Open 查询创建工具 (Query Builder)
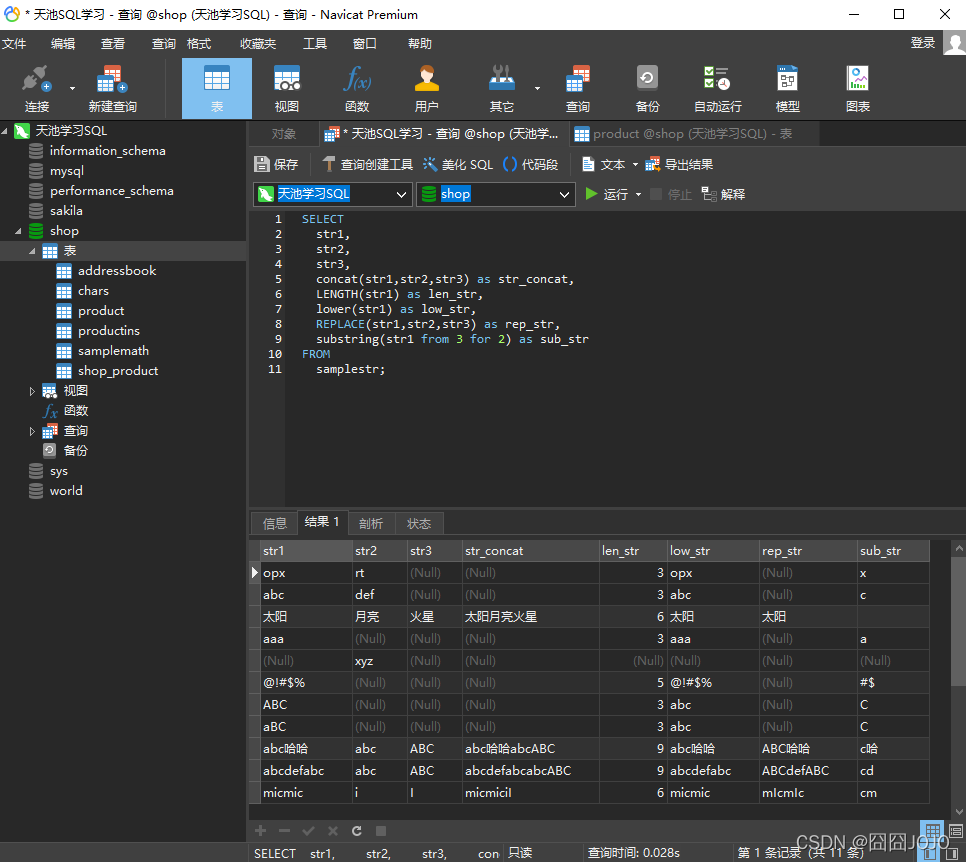Screen dimensions: 966x862 pyautogui.click(x=368, y=165)
